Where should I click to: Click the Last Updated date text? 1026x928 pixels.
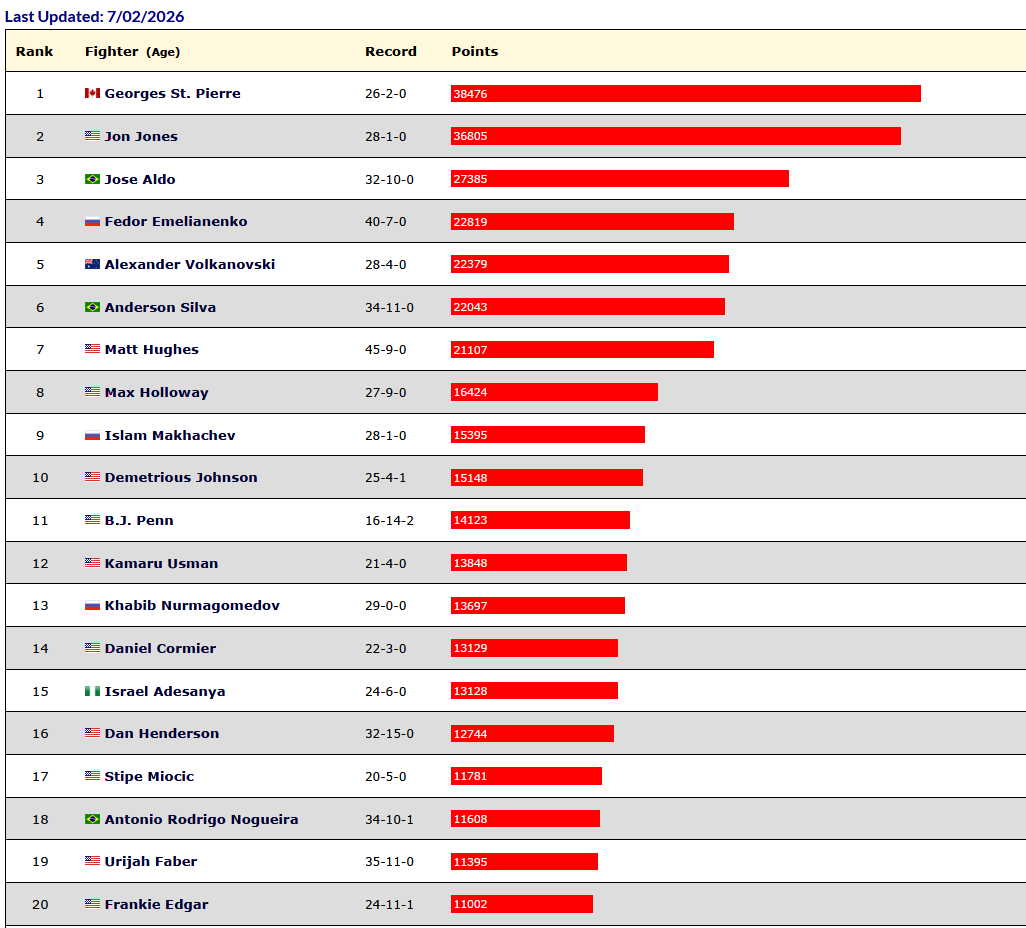(95, 16)
